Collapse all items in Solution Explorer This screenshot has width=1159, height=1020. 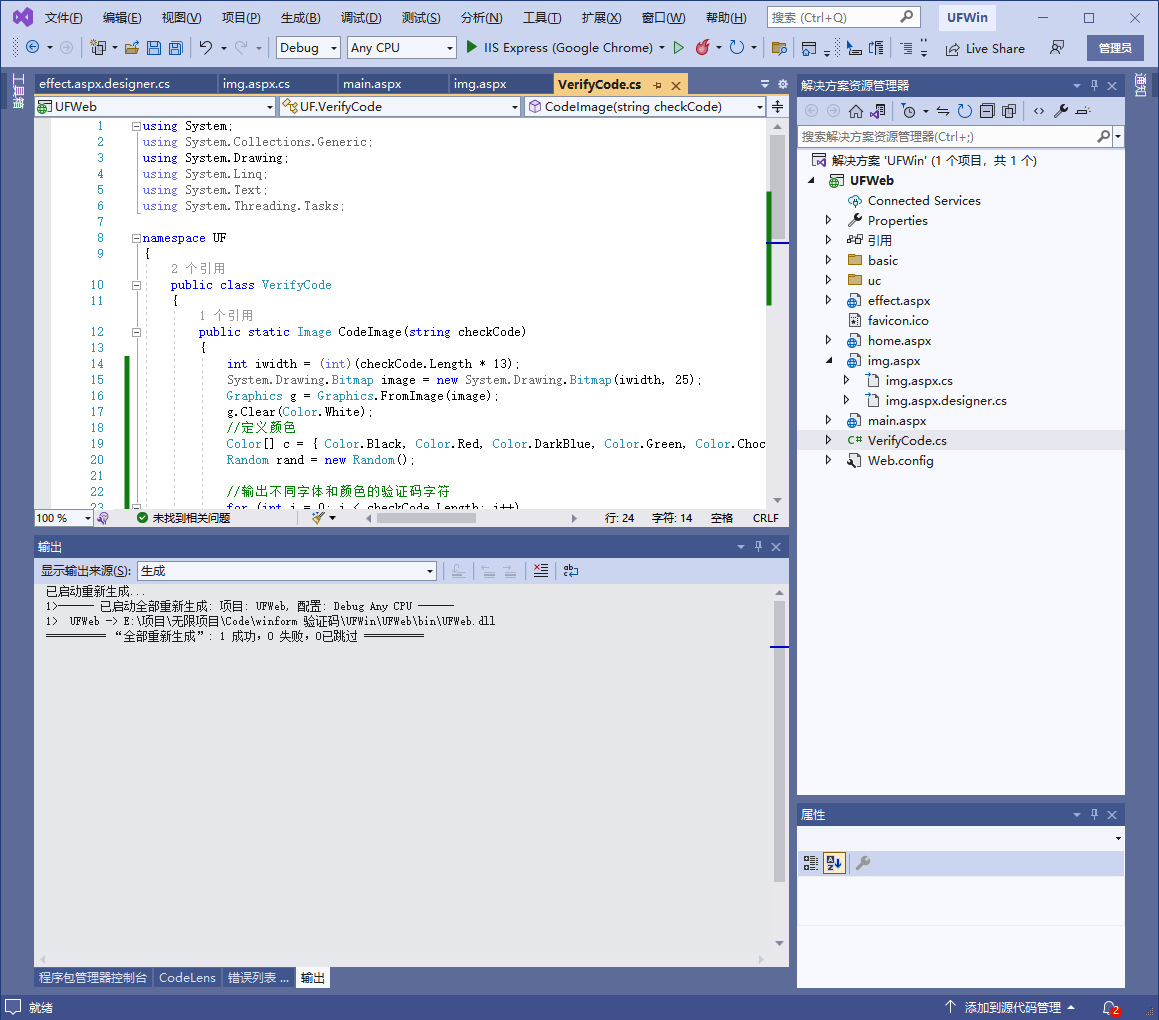point(987,111)
